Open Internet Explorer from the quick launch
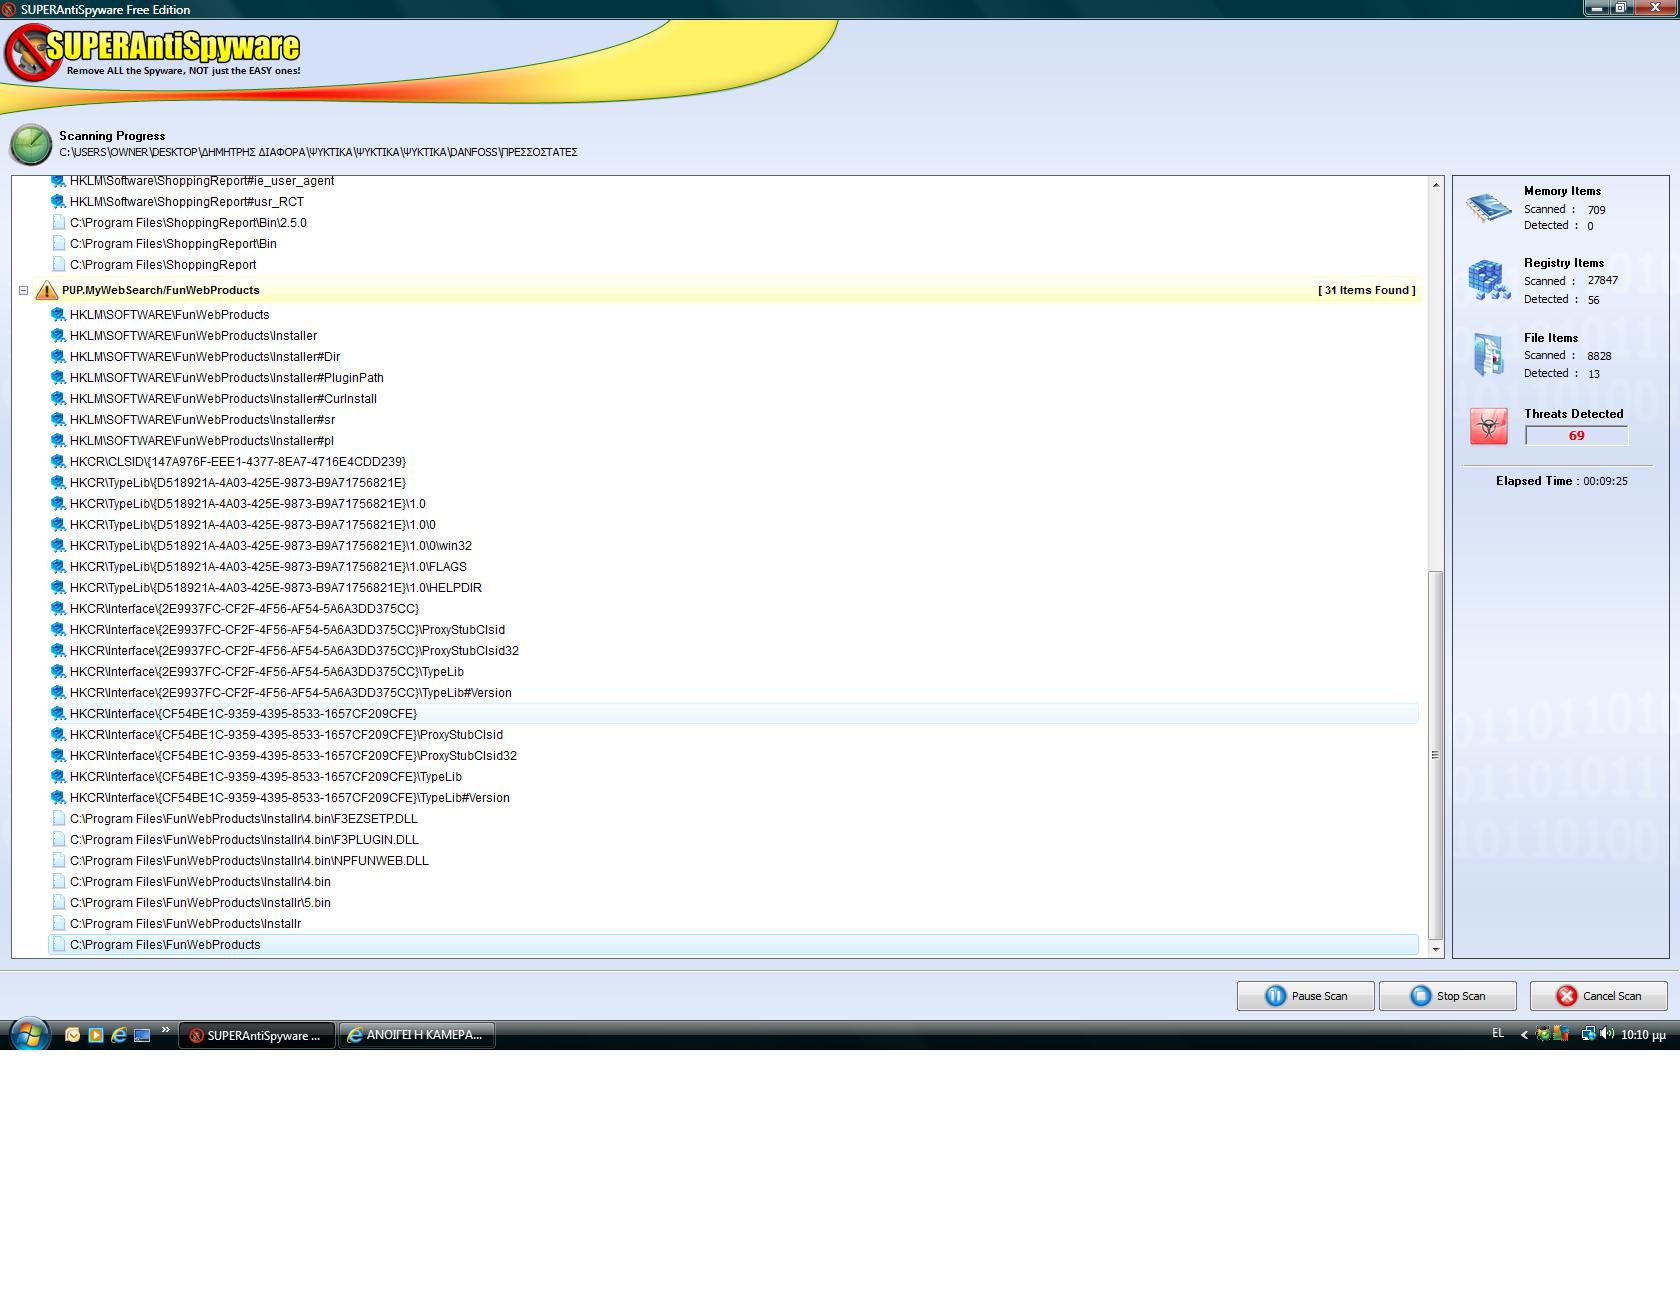 [x=118, y=1035]
